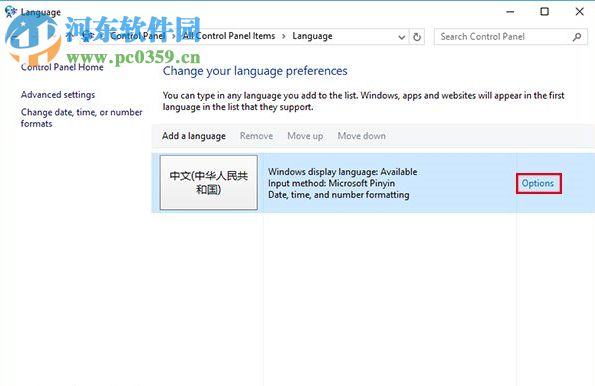Refresh the Language page

click(x=417, y=37)
